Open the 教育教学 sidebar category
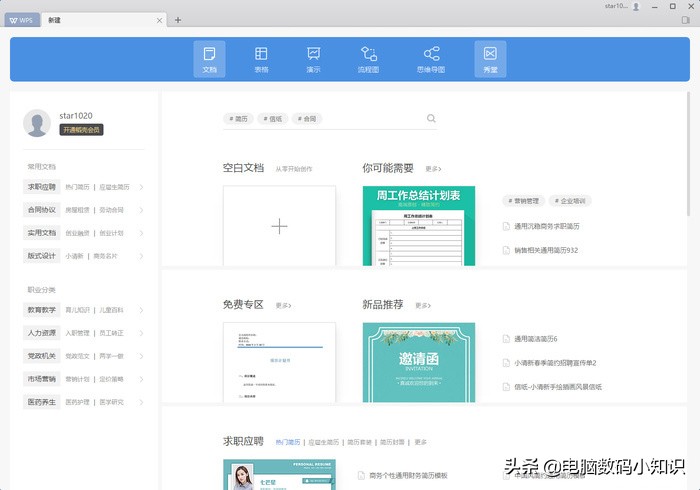The width and height of the screenshot is (700, 490). (42, 310)
